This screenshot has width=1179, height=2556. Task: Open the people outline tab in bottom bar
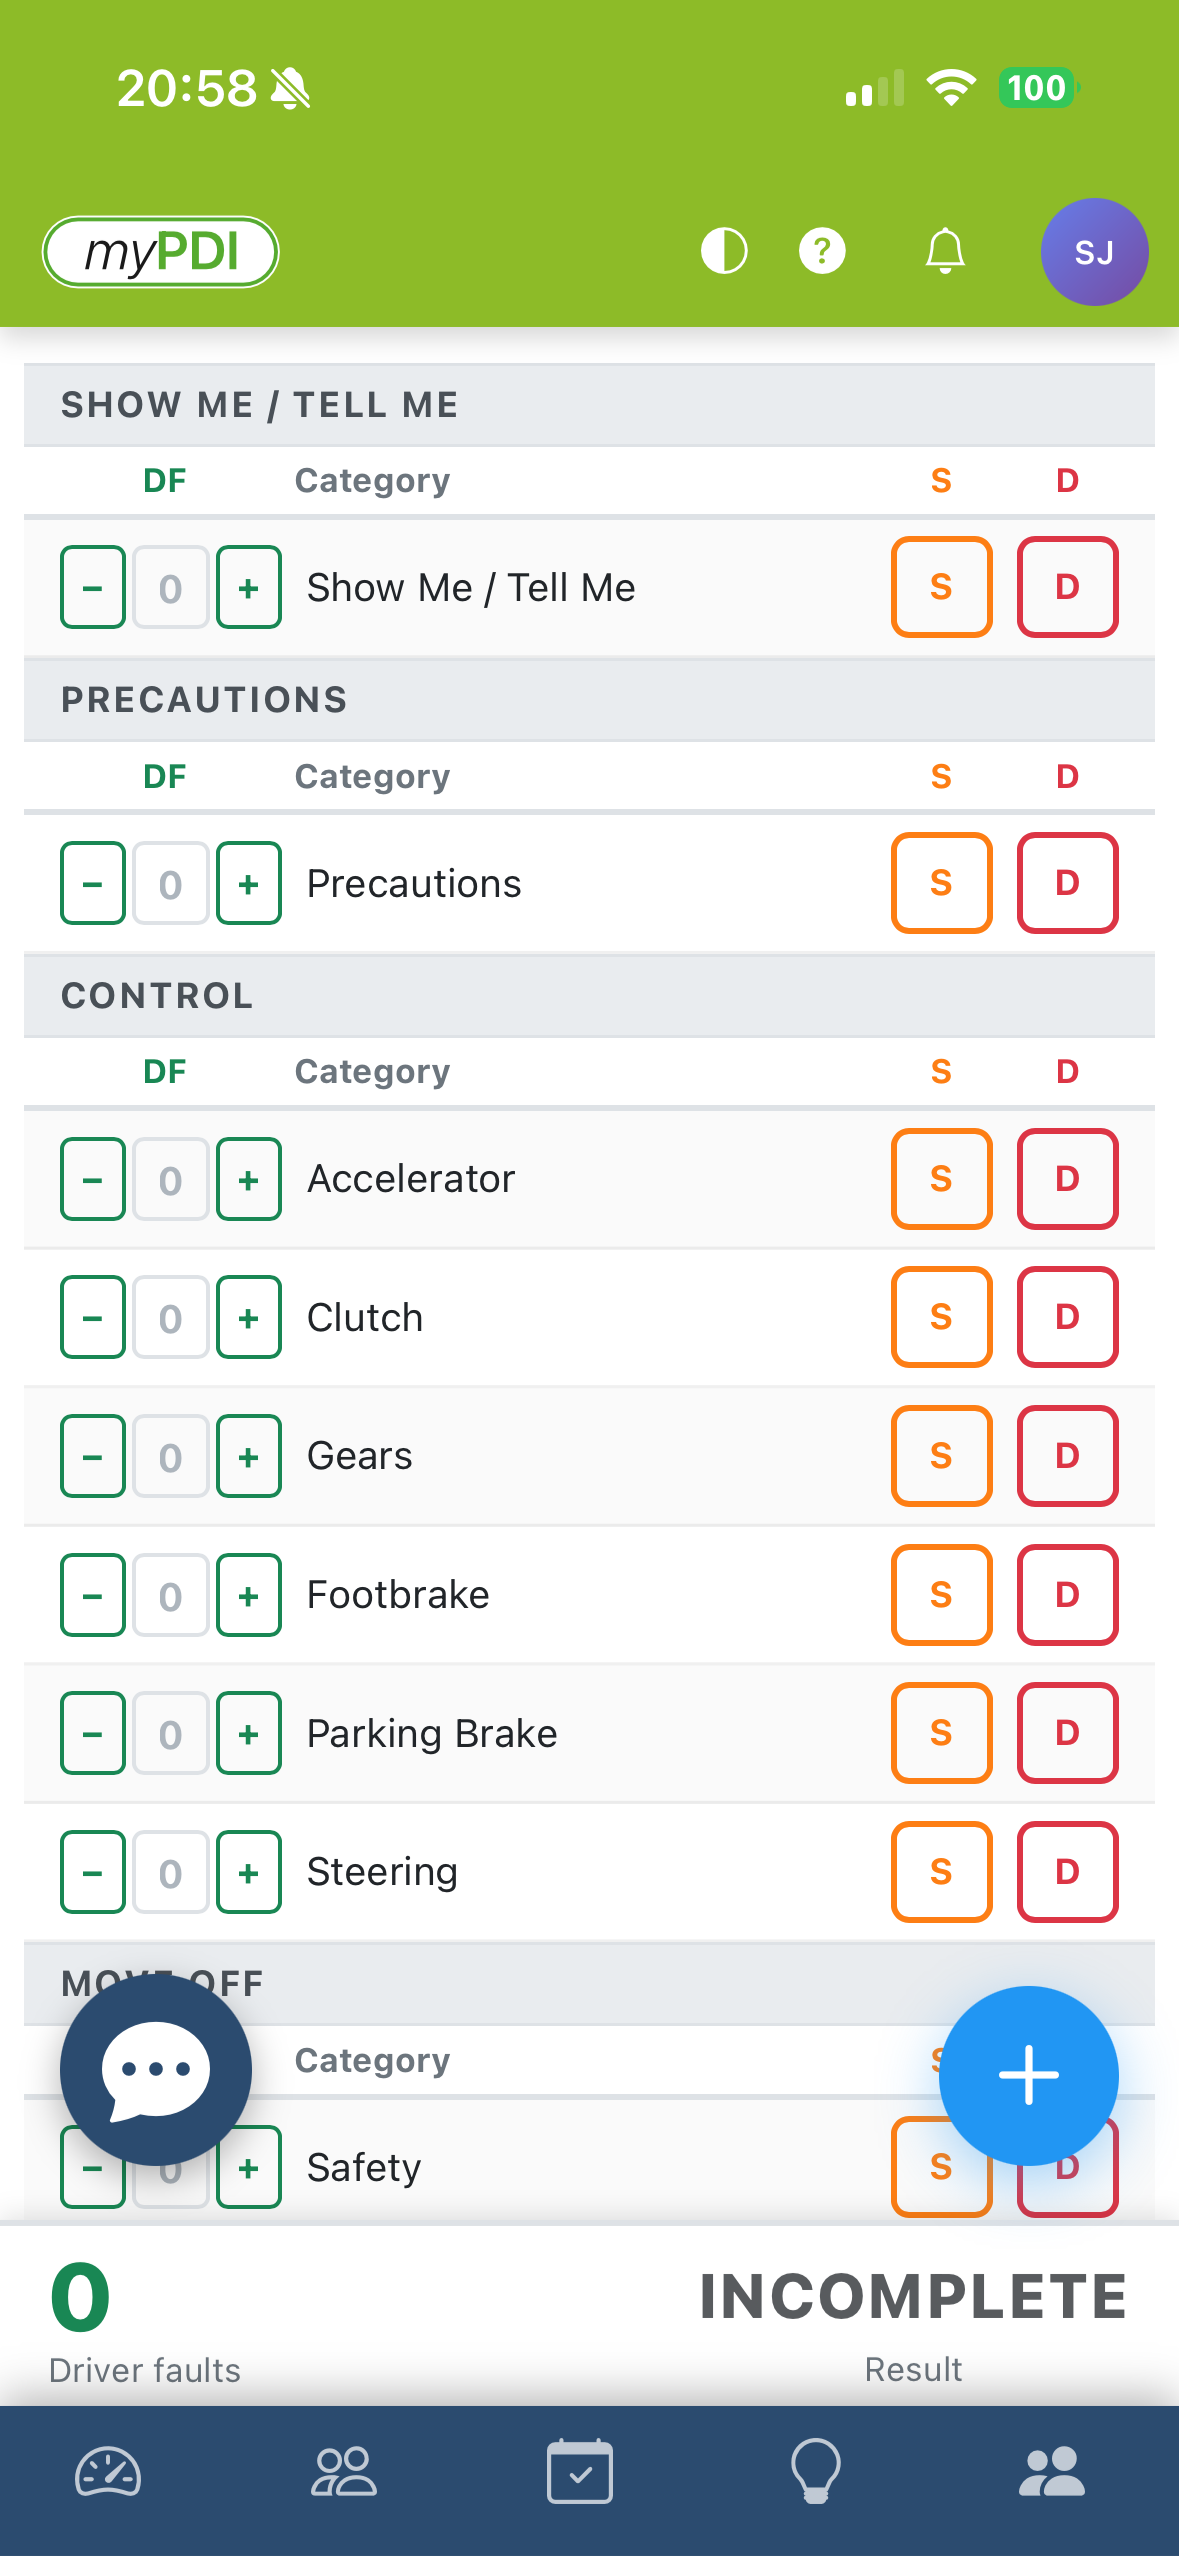(x=344, y=2472)
